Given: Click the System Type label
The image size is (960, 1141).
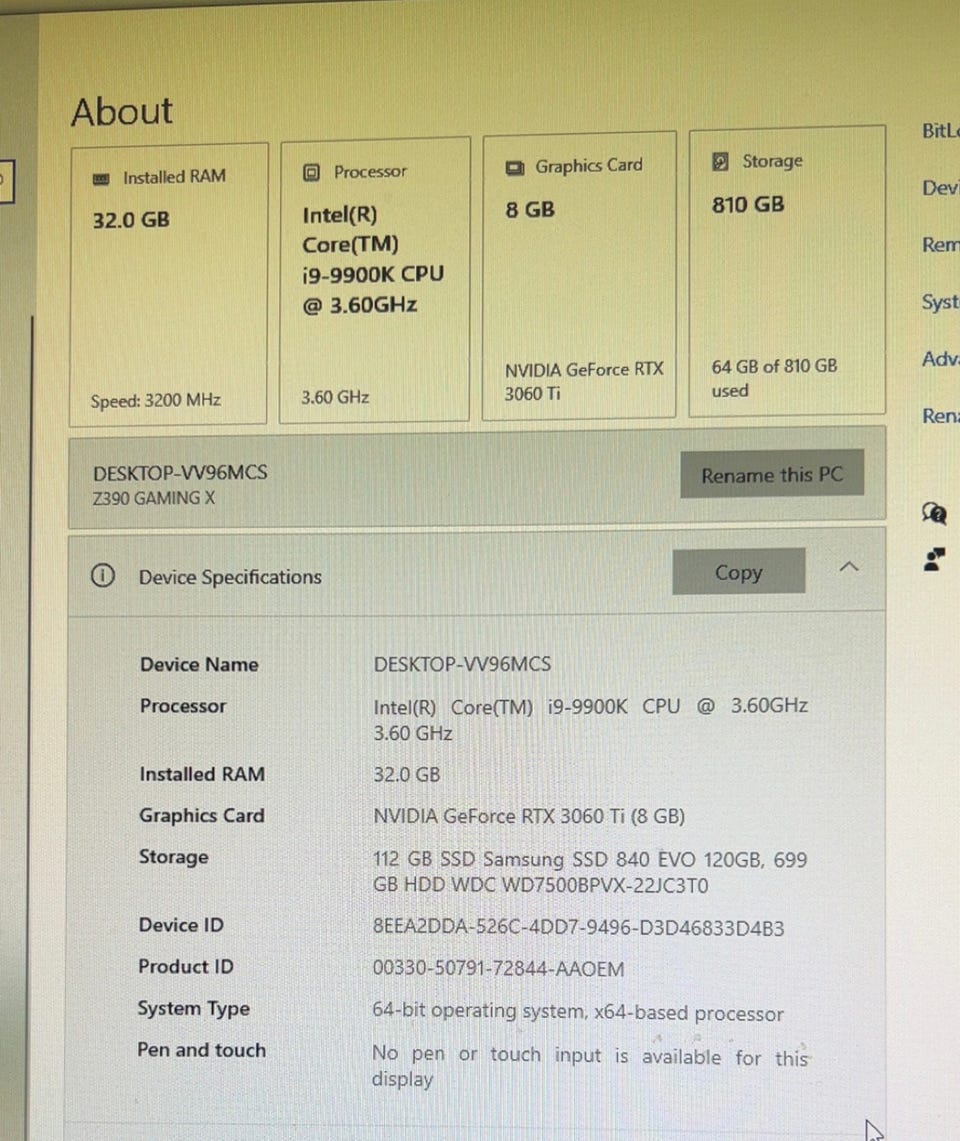Looking at the screenshot, I should 194,1009.
